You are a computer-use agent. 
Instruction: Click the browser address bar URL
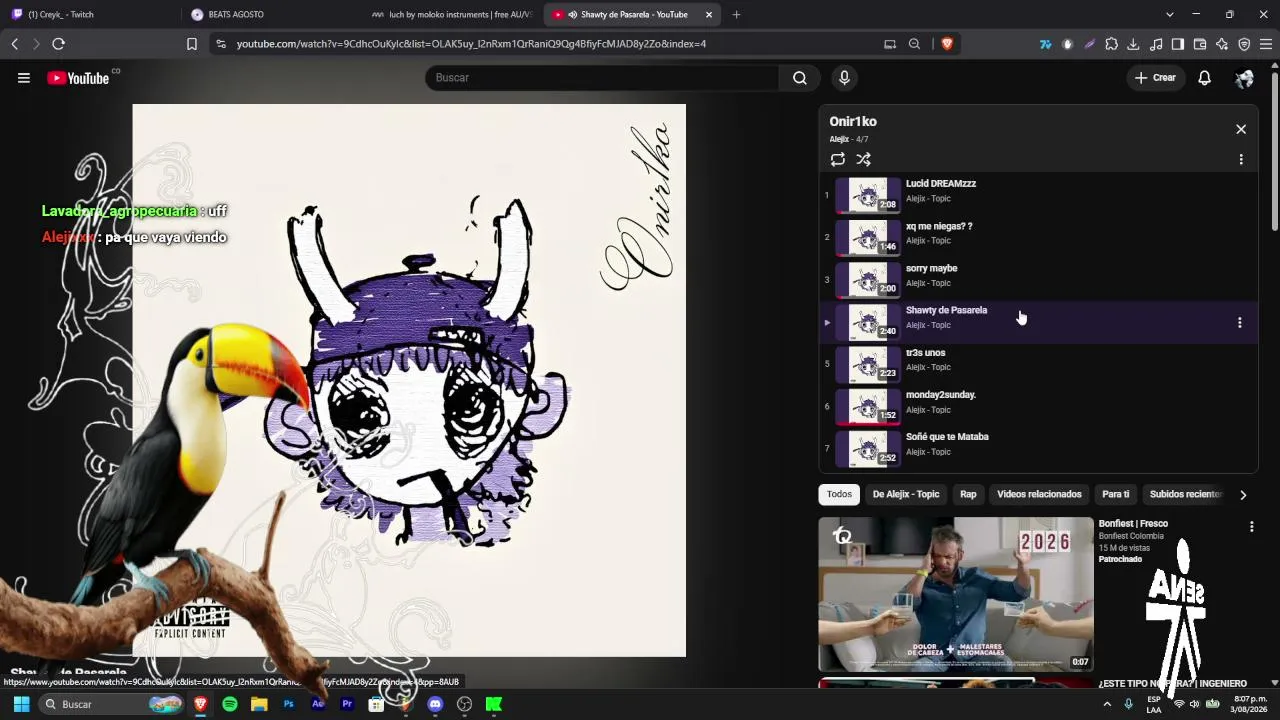point(471,44)
